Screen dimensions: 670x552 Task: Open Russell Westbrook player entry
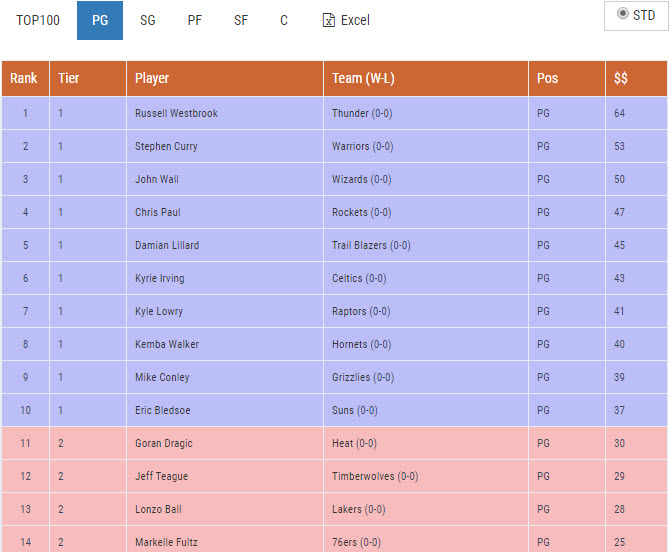point(176,113)
